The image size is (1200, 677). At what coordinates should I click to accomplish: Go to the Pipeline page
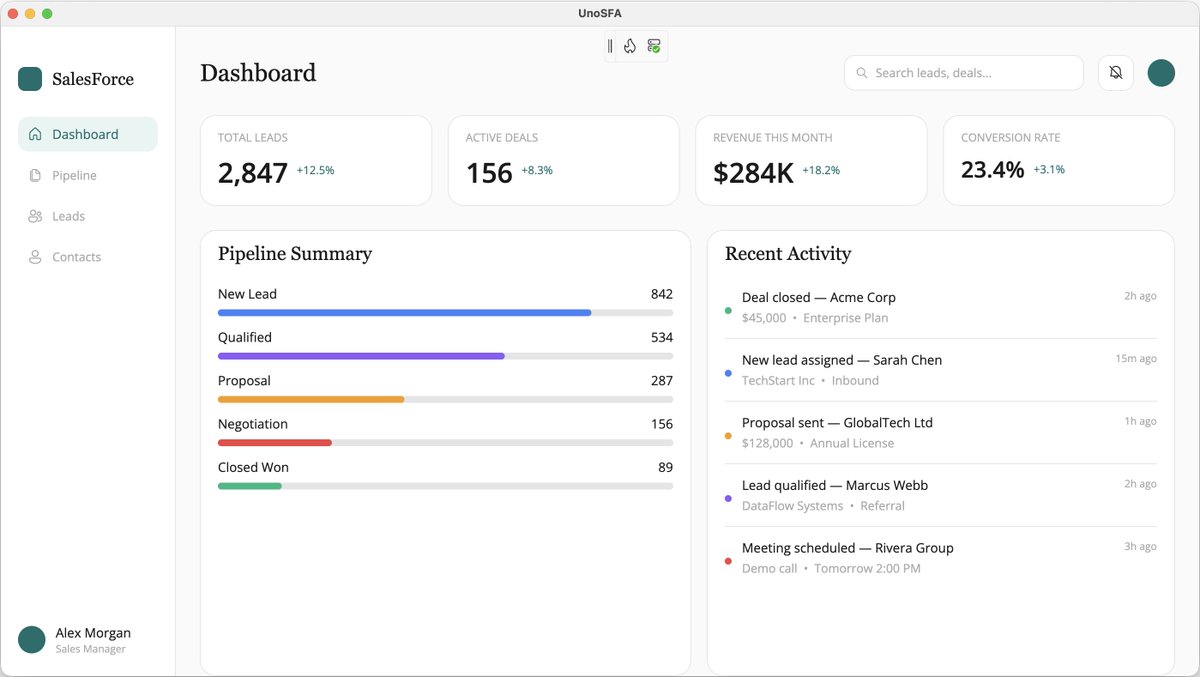pos(88,175)
